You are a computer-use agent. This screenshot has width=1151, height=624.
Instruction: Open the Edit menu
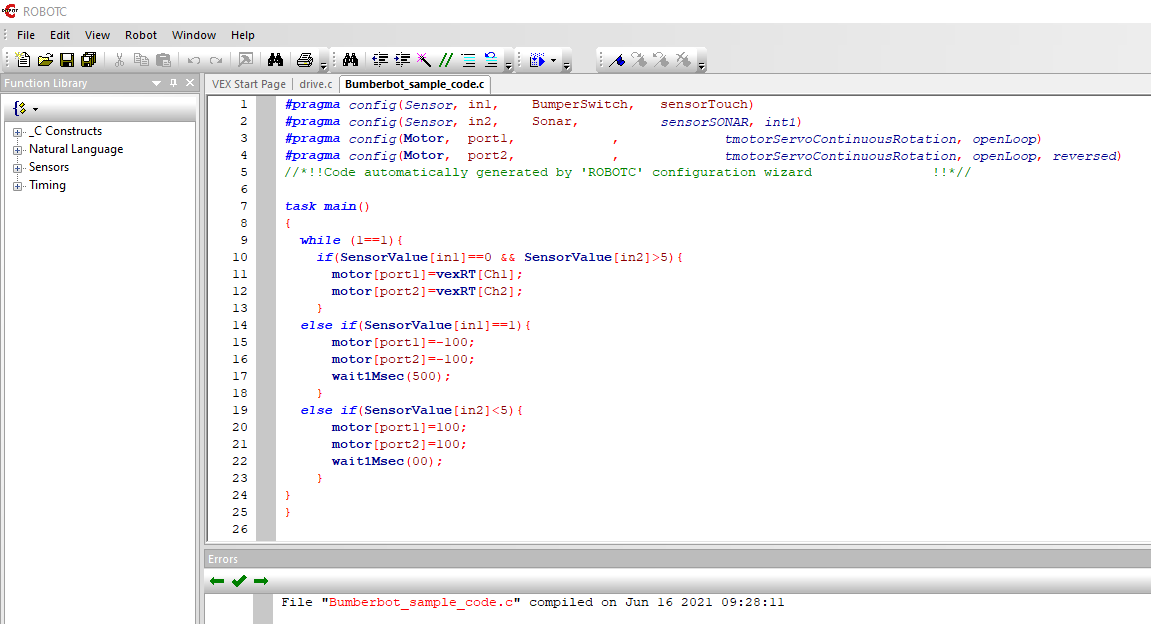point(60,35)
